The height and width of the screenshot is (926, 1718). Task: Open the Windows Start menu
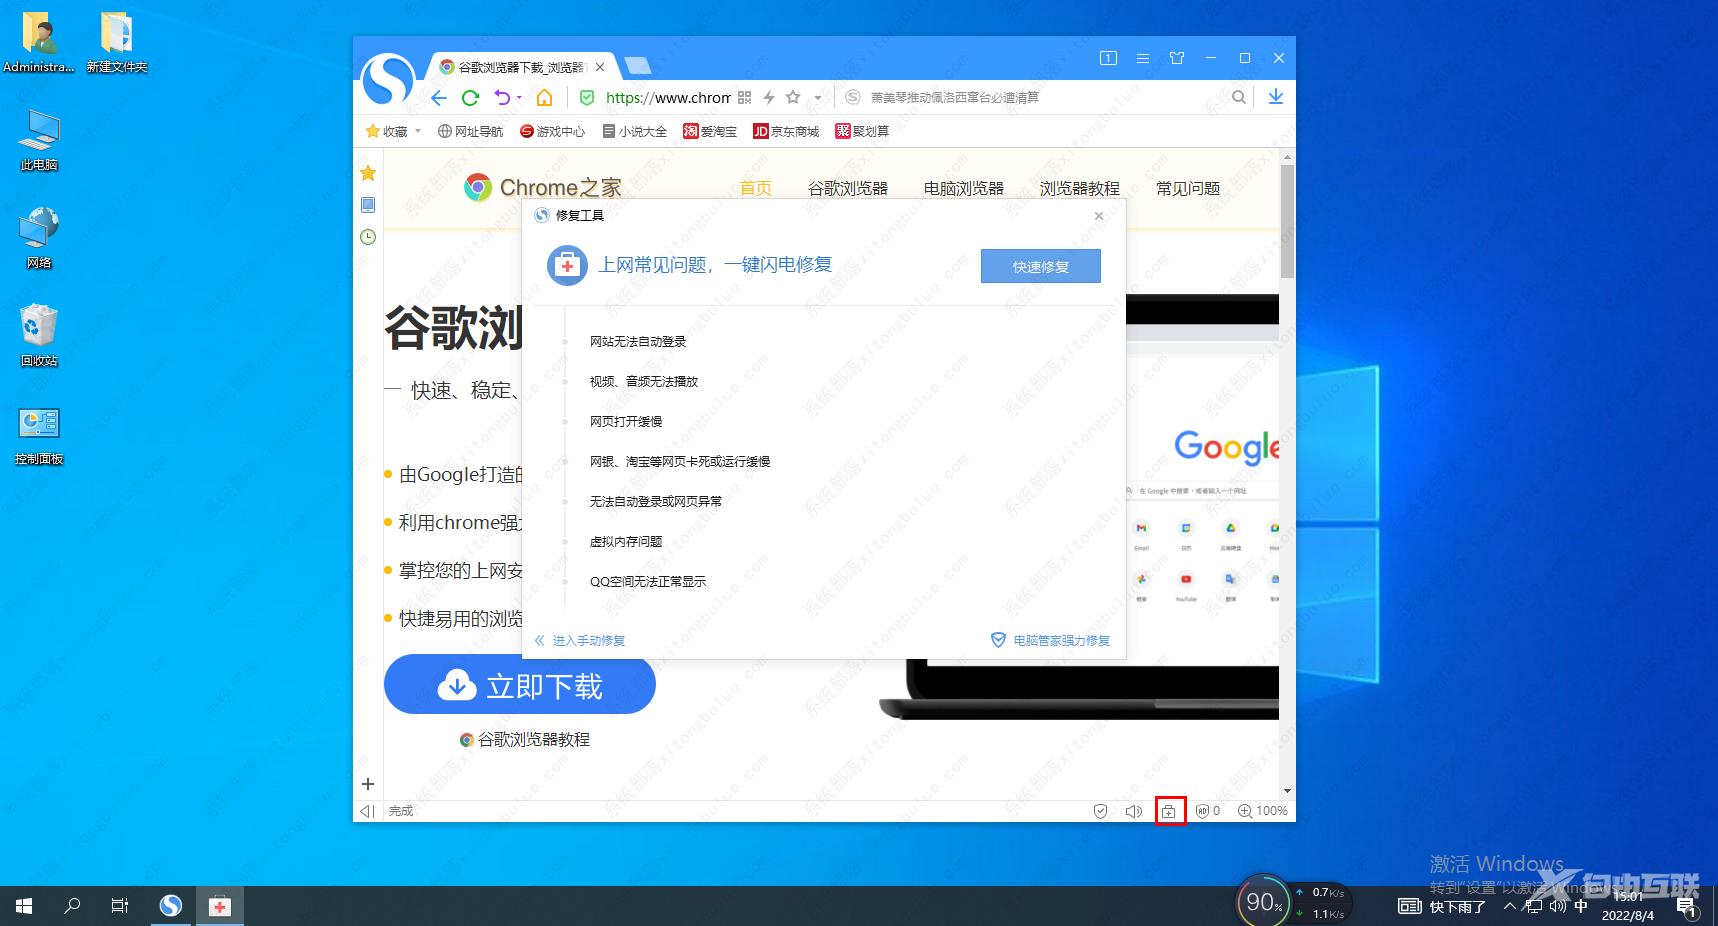point(24,906)
